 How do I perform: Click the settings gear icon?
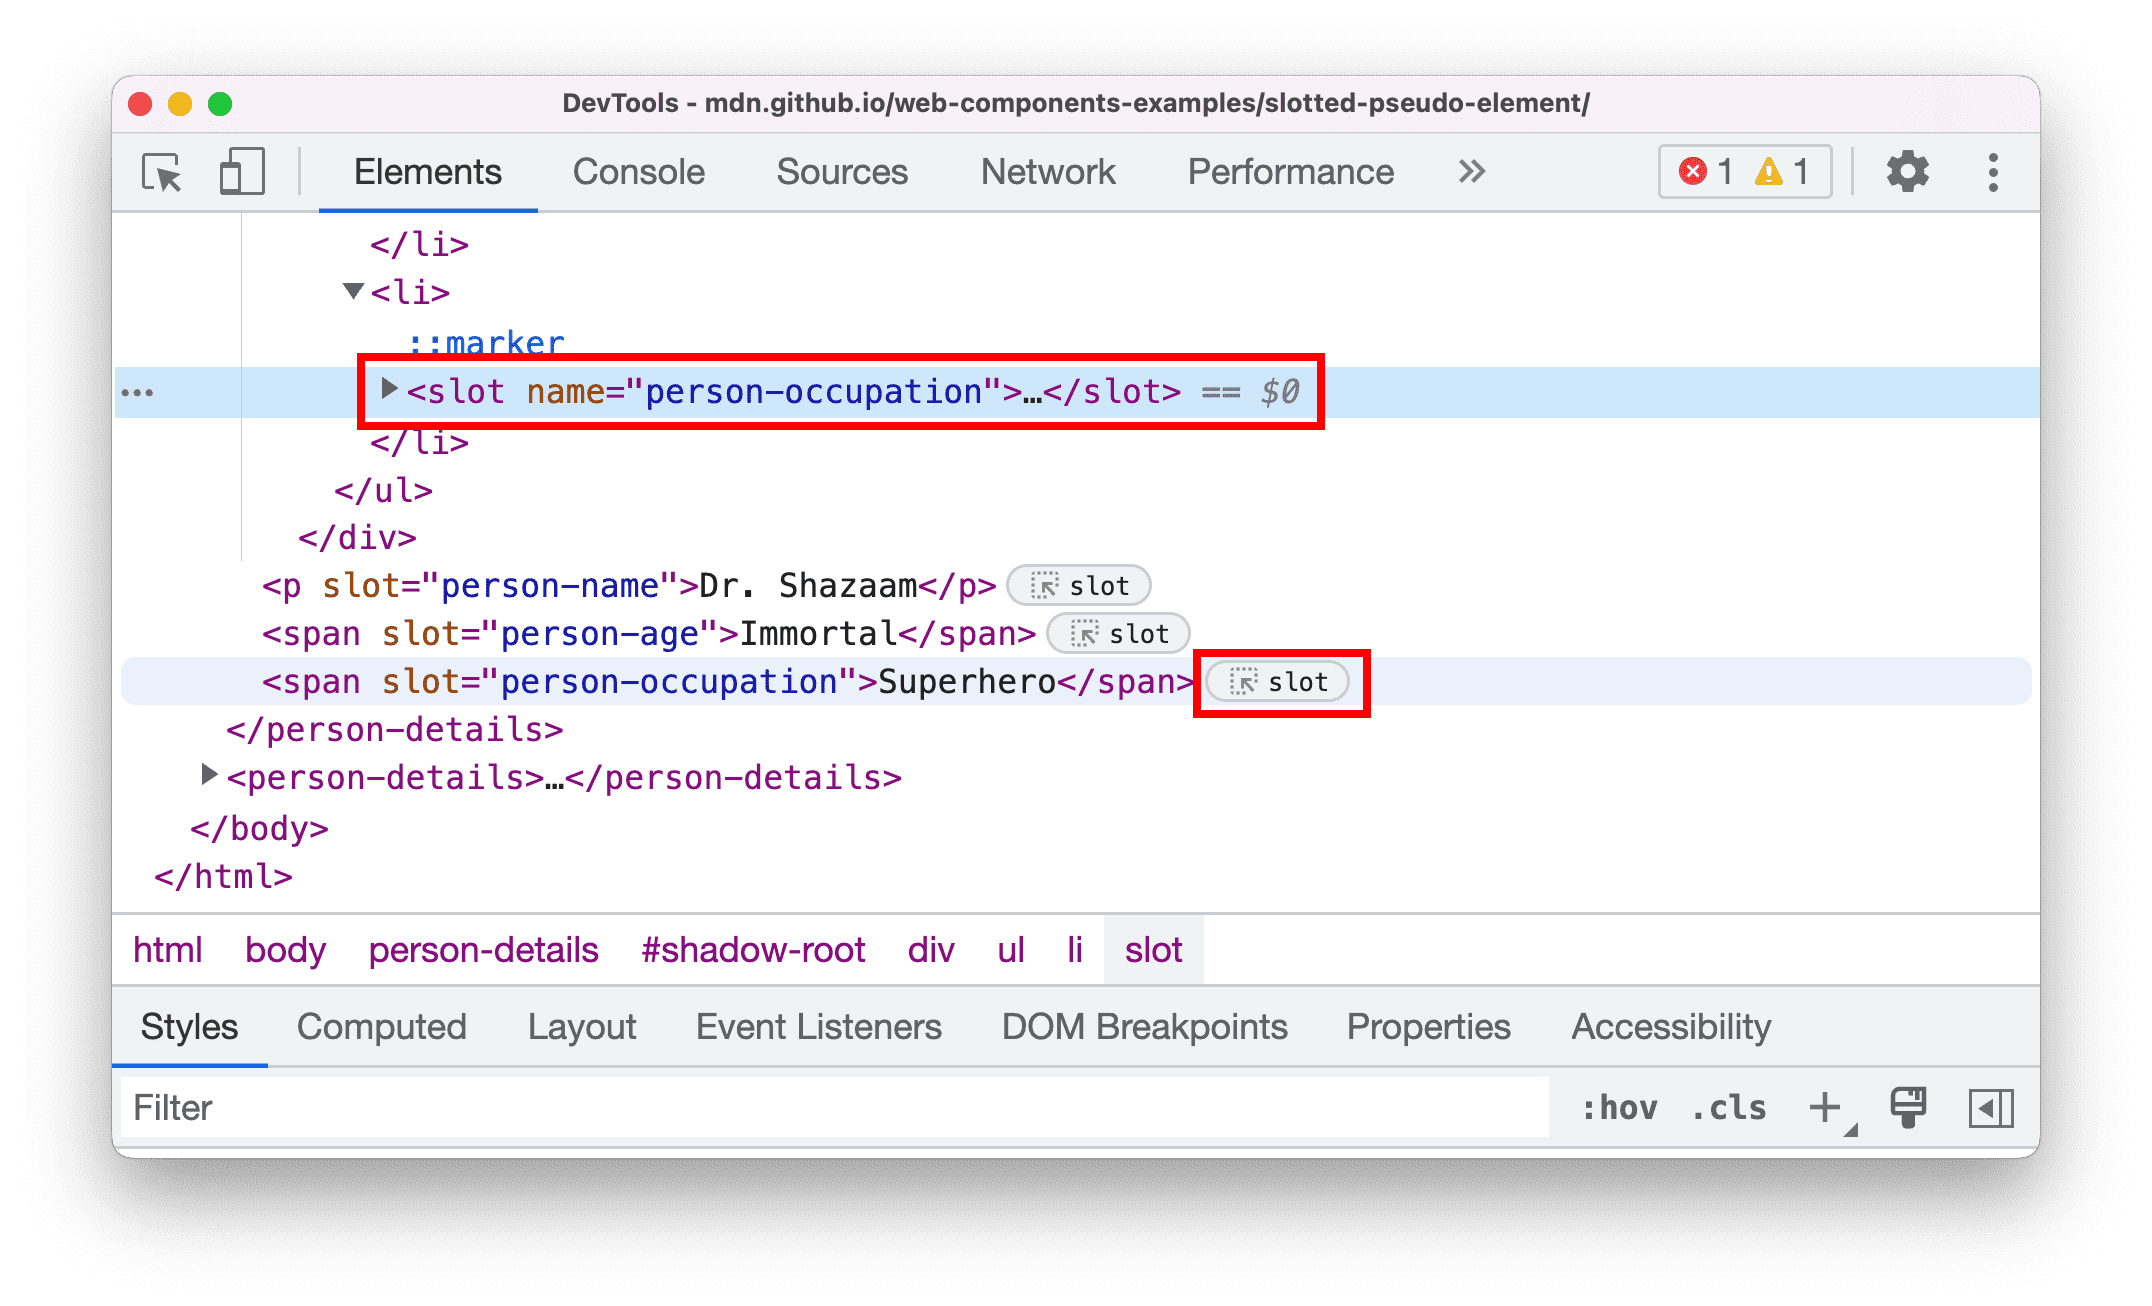[x=1911, y=174]
